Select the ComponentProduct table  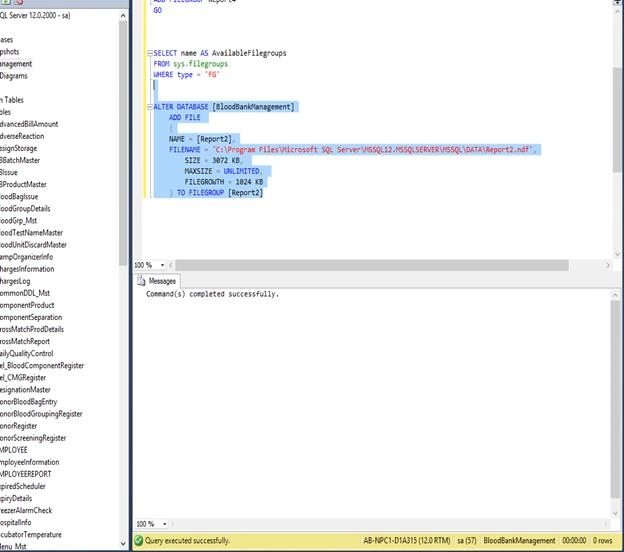point(27,305)
